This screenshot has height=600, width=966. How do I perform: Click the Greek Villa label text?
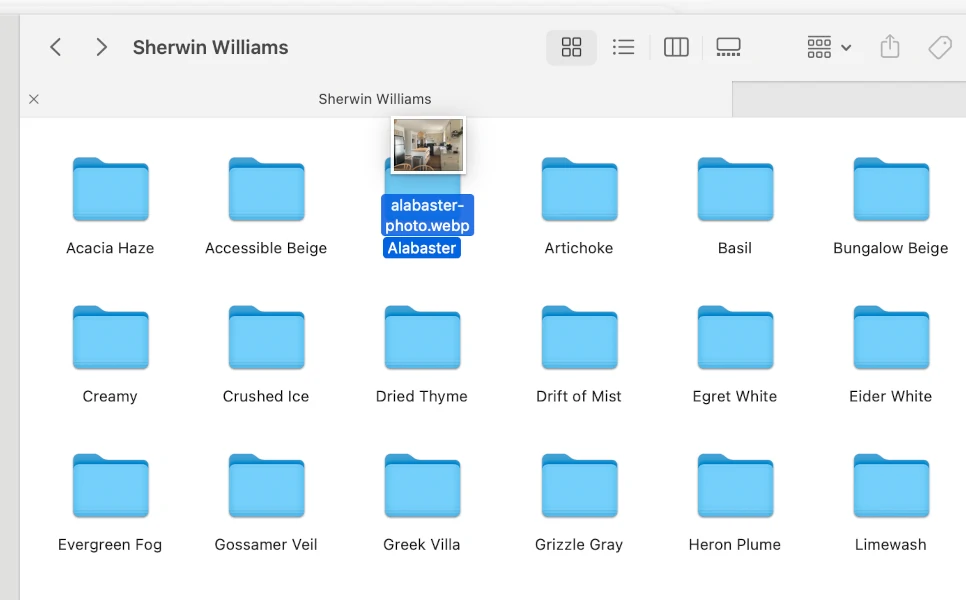(x=422, y=545)
